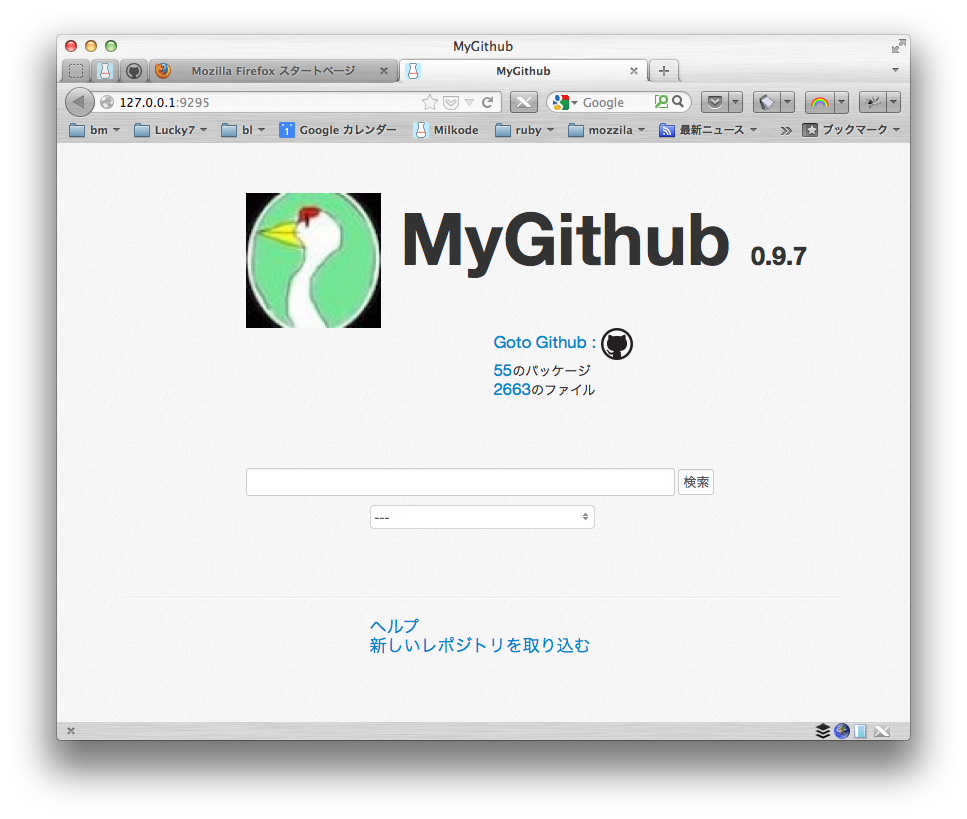
Task: Click the Pocket toolbar button
Action: coord(715,102)
